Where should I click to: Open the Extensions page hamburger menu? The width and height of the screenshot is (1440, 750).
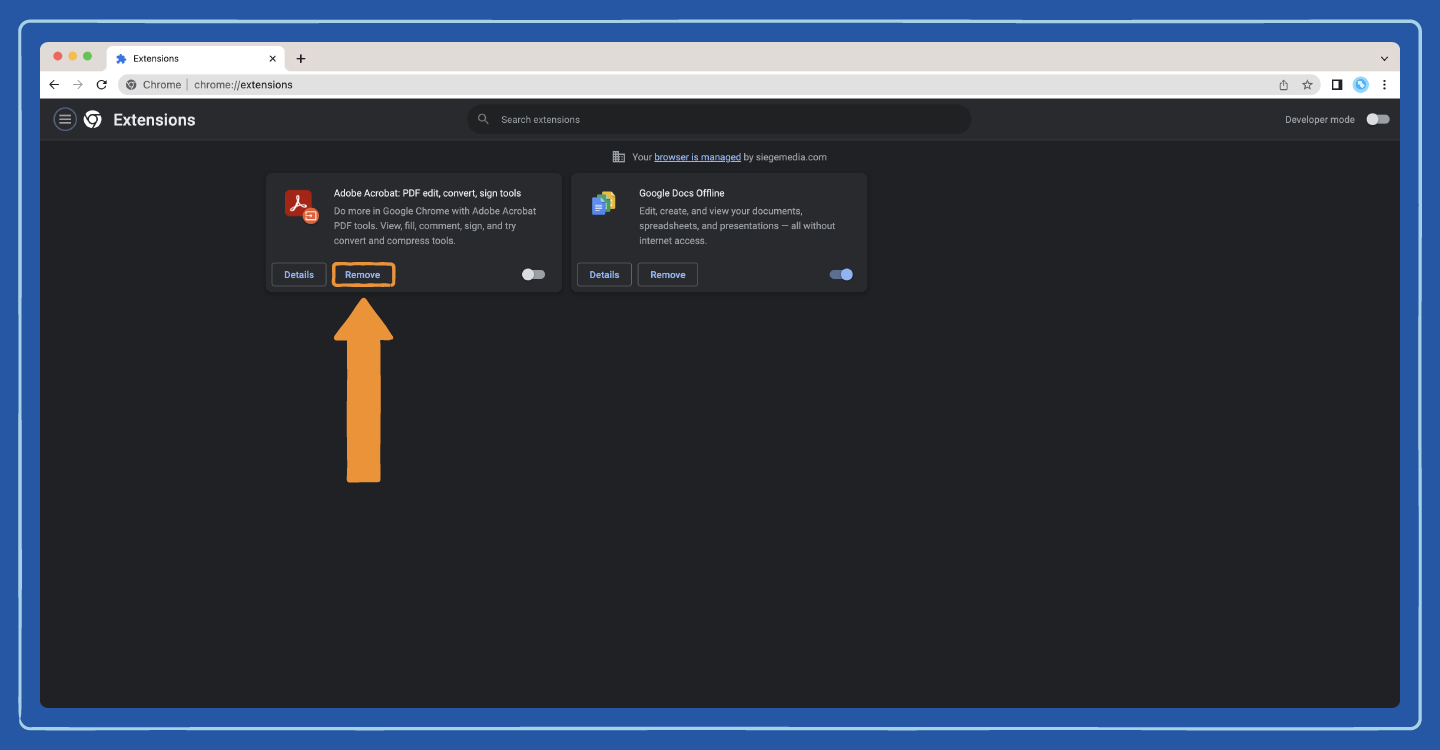coord(64,118)
